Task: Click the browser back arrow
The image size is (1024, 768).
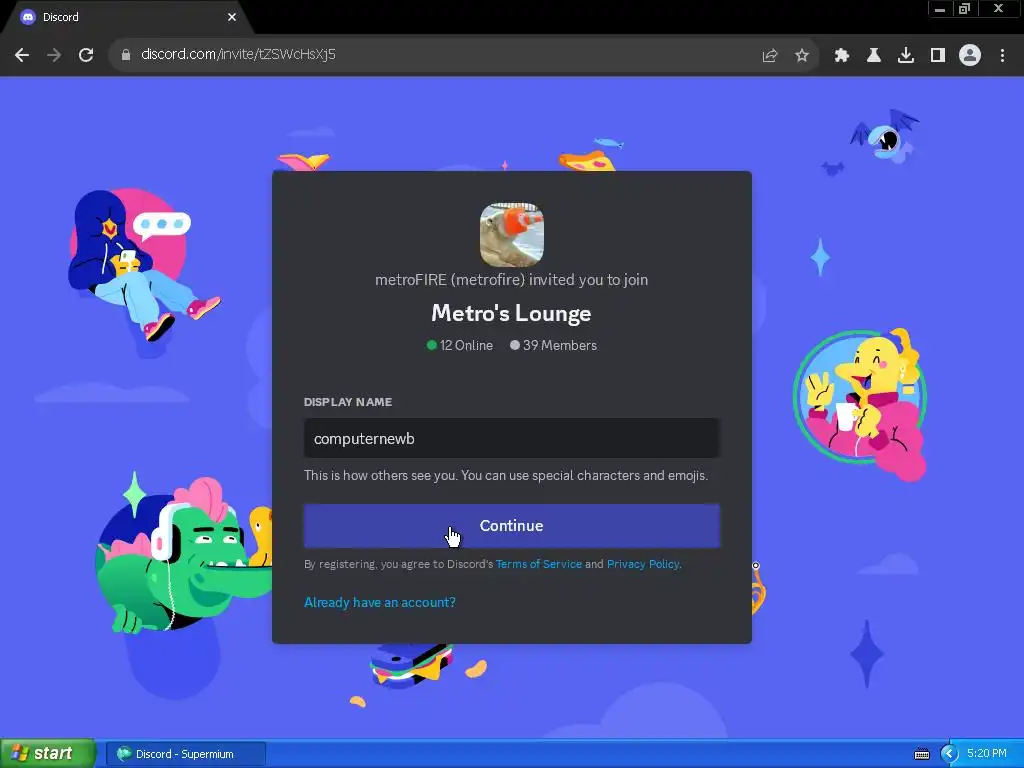Action: 22,55
